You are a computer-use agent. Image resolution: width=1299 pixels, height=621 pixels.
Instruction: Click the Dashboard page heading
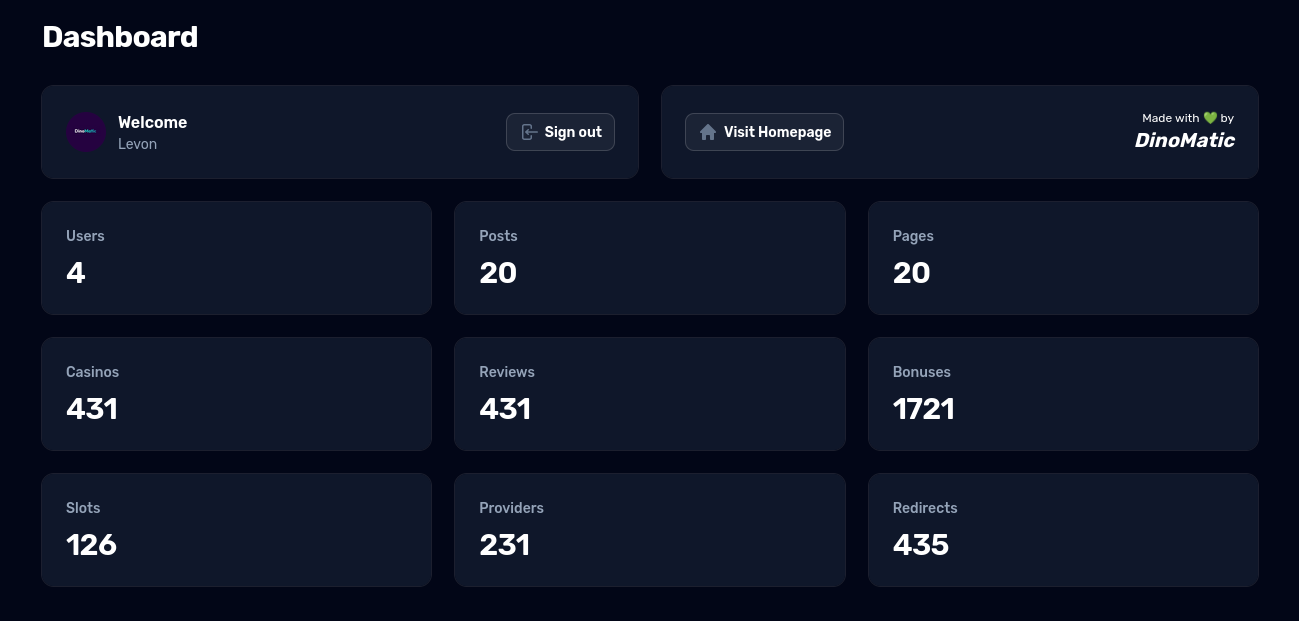pos(120,37)
